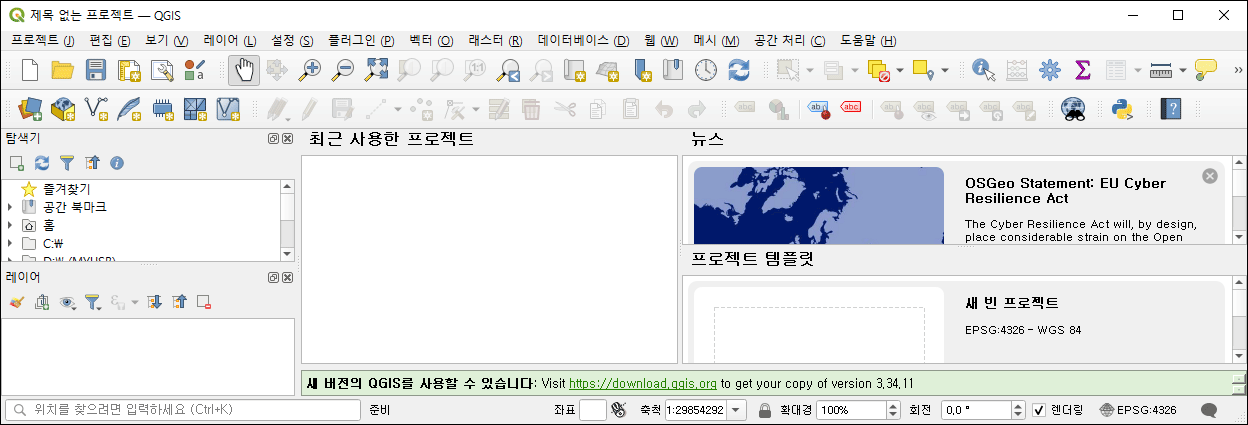1248x425 pixels.
Task: Create a new Shapefile layer icon
Action: 96,108
